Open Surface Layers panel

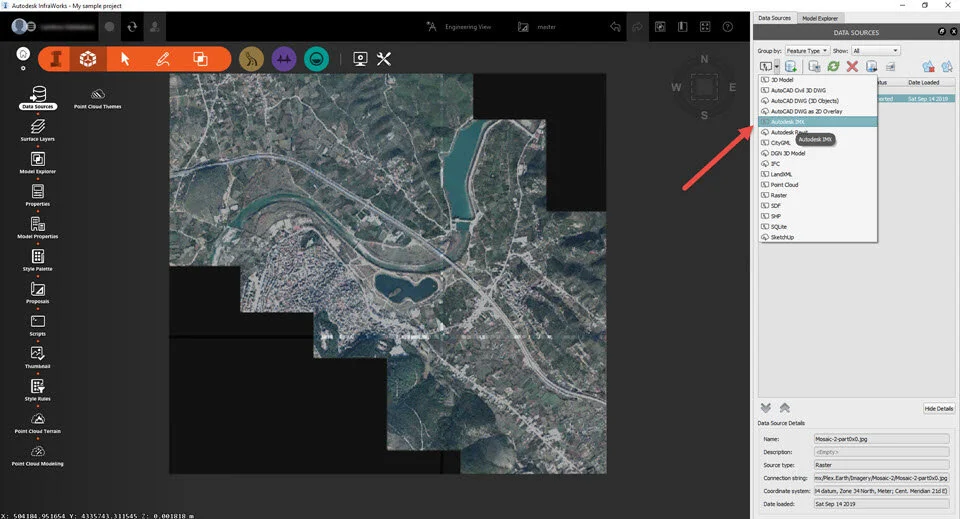tap(37, 130)
